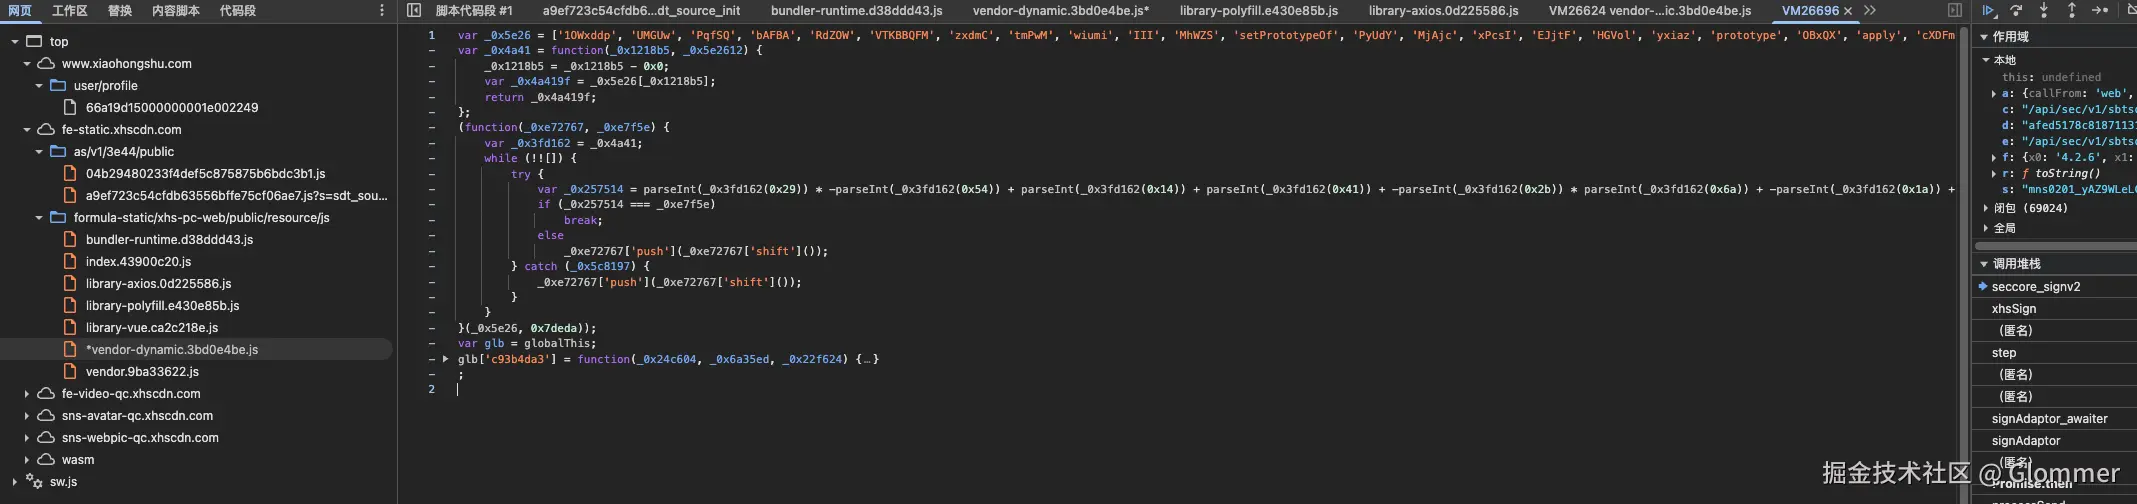Image resolution: width=2137 pixels, height=504 pixels.
Task: Resume script execution
Action: tap(1988, 11)
